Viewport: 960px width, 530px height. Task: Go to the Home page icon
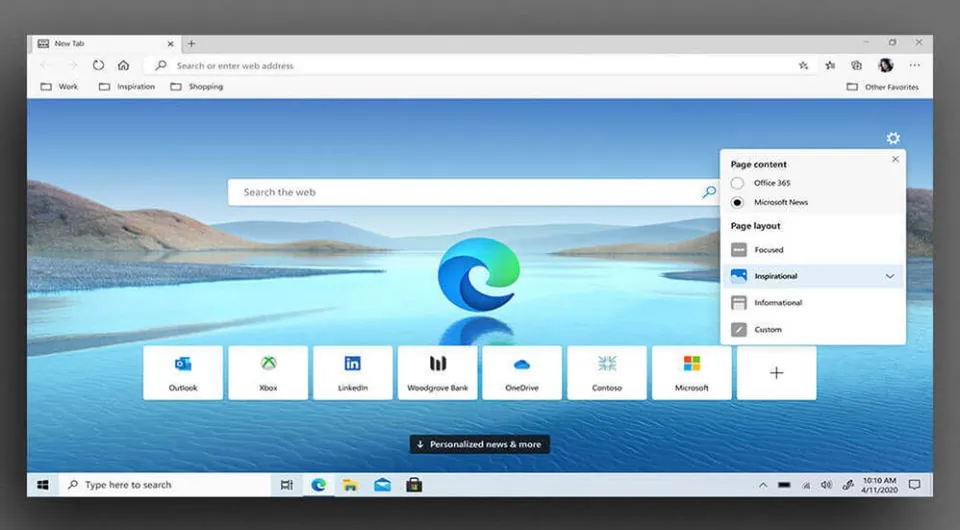coord(124,65)
